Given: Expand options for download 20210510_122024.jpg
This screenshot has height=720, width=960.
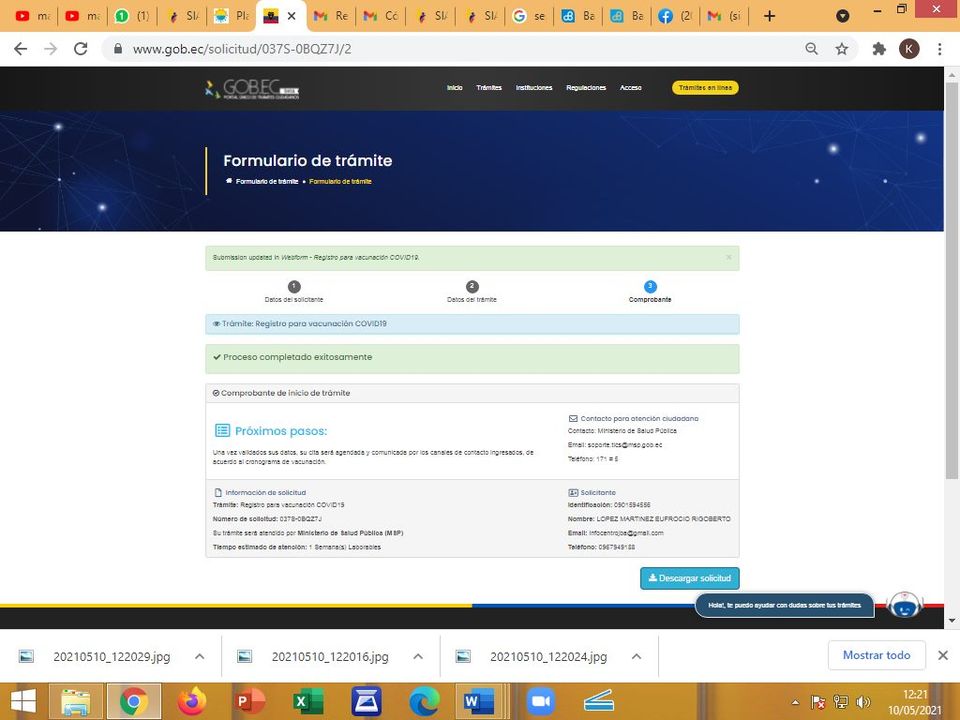Looking at the screenshot, I should point(636,656).
